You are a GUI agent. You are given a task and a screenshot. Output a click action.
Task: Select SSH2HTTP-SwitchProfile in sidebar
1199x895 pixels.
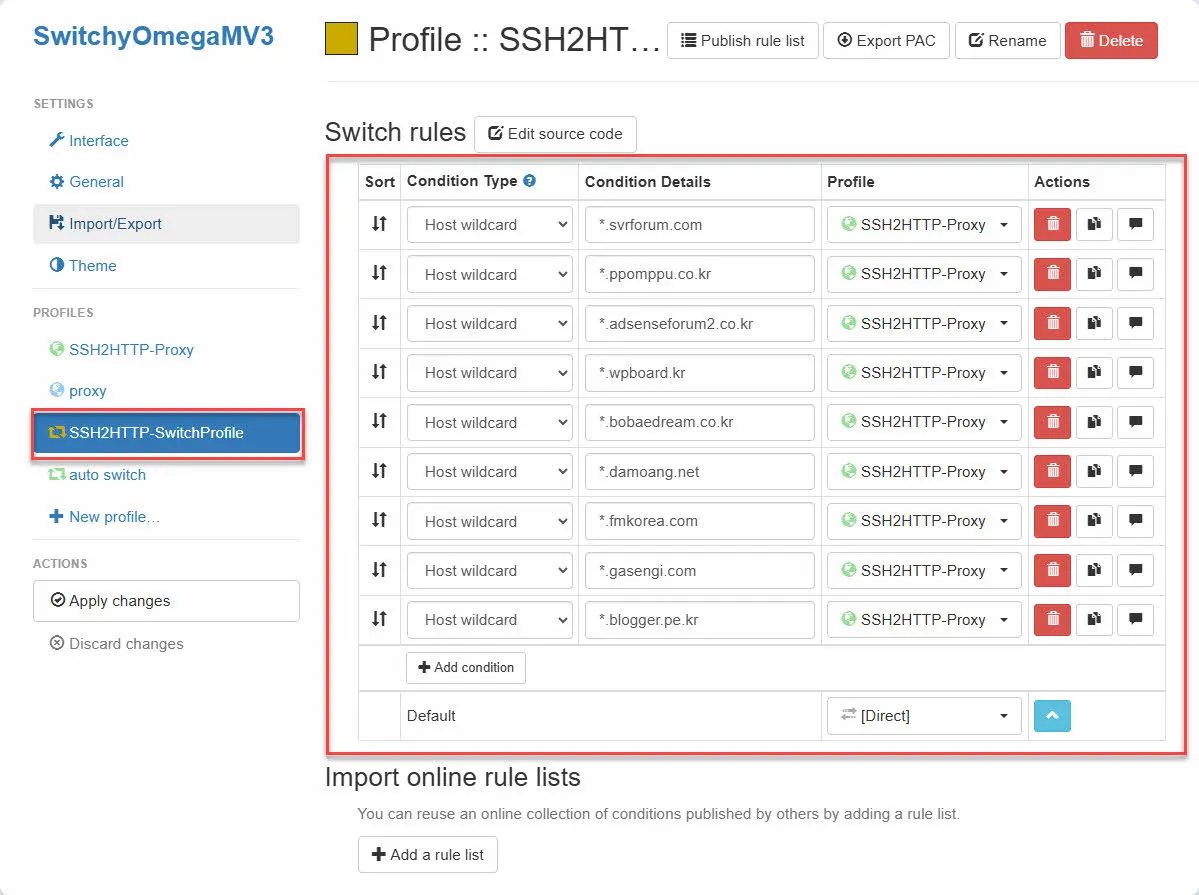point(167,433)
